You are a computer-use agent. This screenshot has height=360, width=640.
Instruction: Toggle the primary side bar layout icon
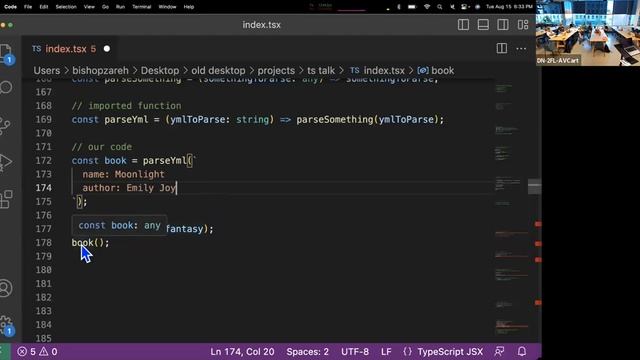coord(463,25)
